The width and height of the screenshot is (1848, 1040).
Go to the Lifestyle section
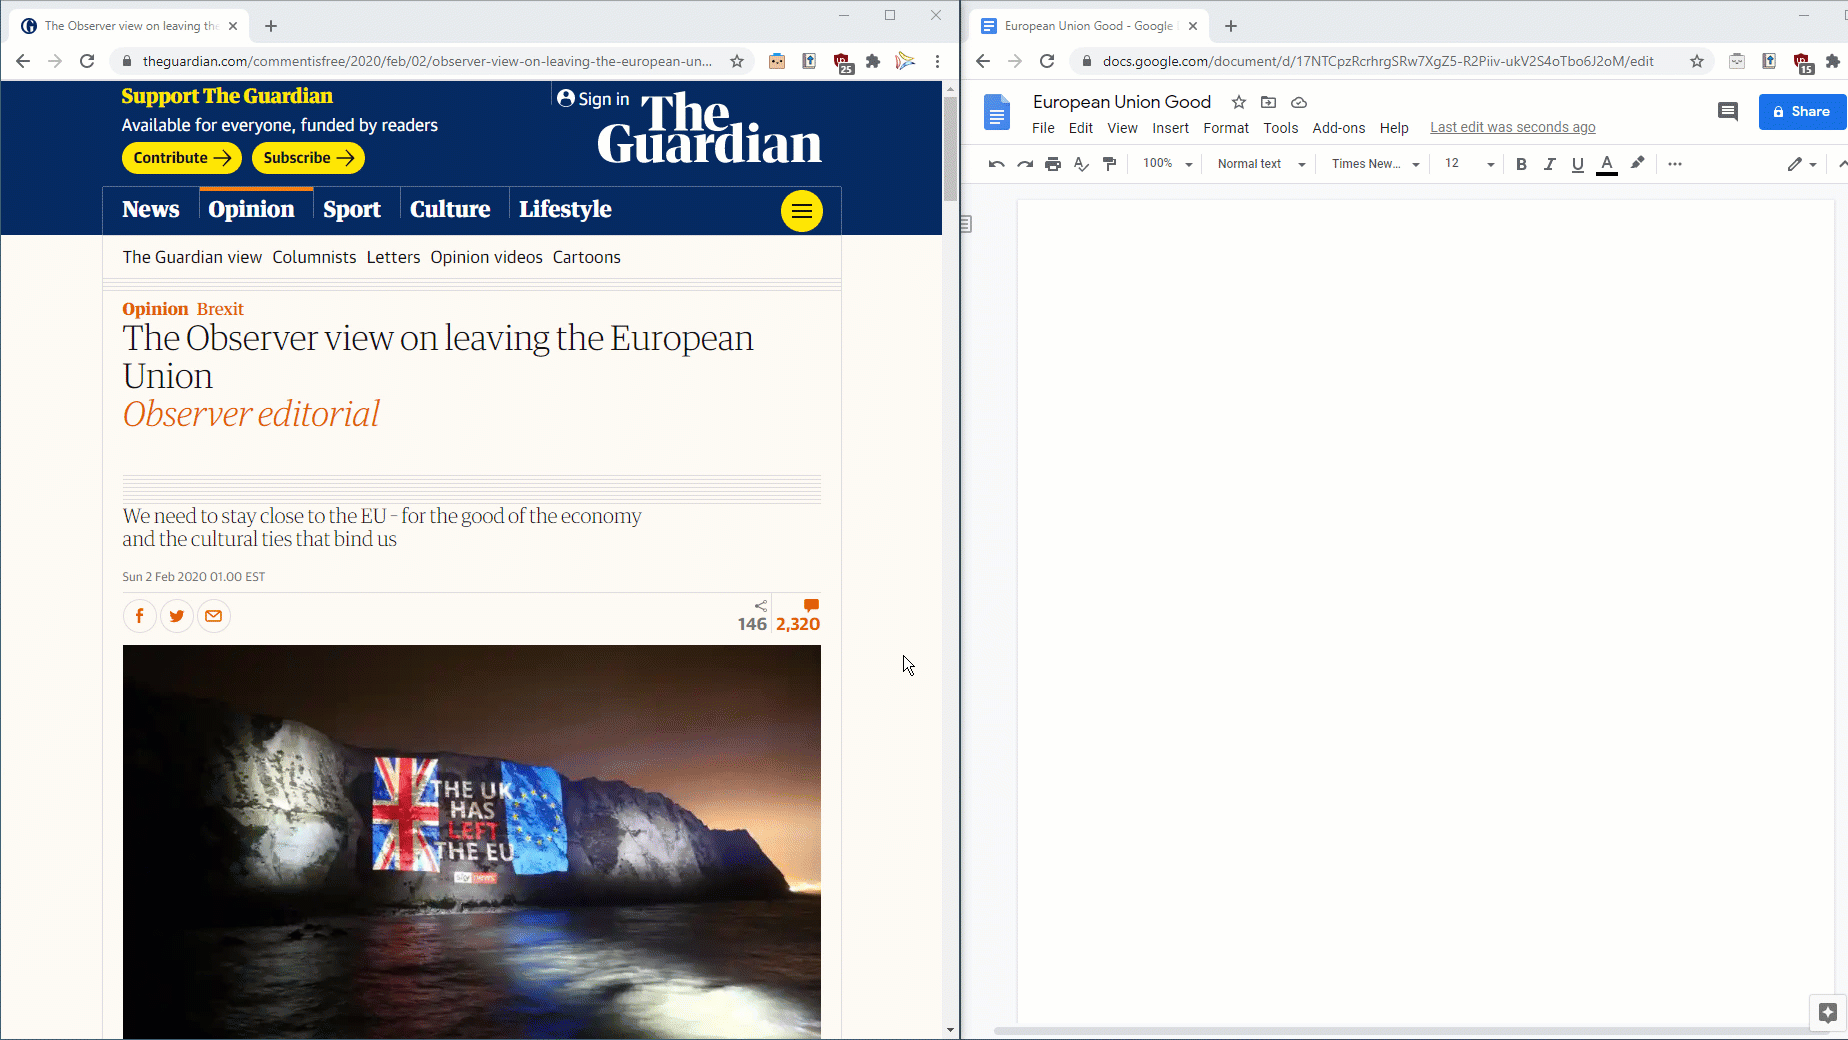(565, 209)
